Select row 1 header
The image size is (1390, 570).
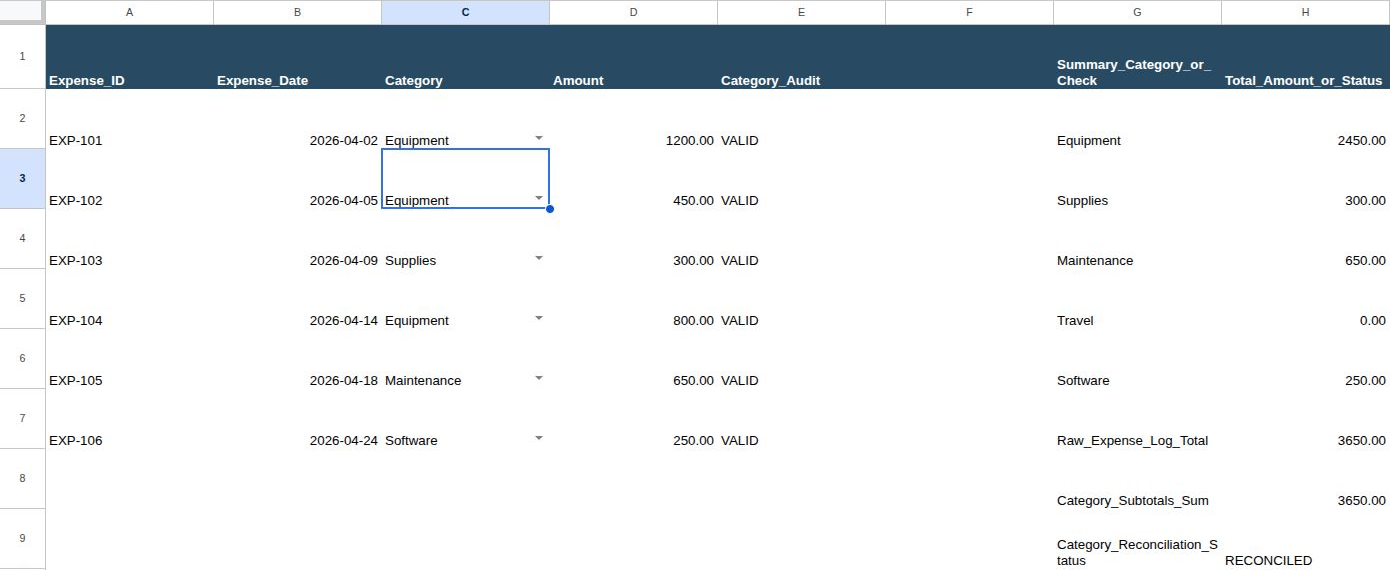pyautogui.click(x=22, y=56)
